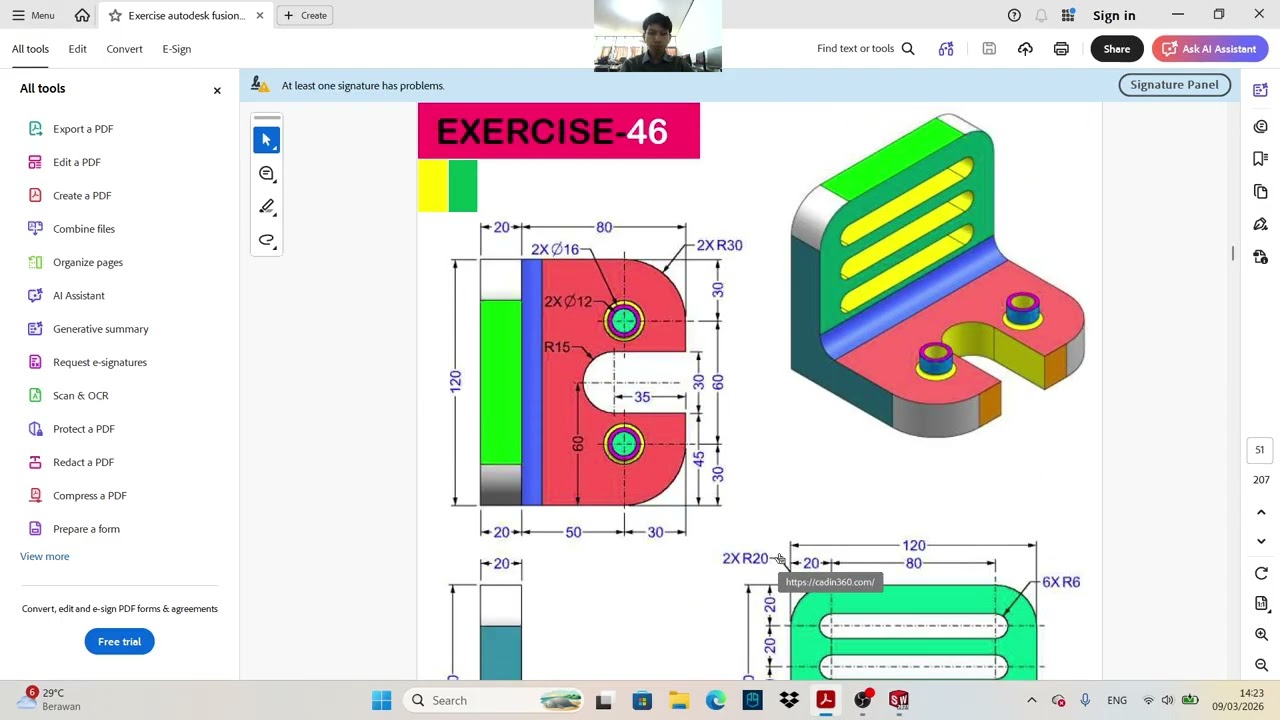Click the Share button
The image size is (1280, 720).
(1117, 49)
